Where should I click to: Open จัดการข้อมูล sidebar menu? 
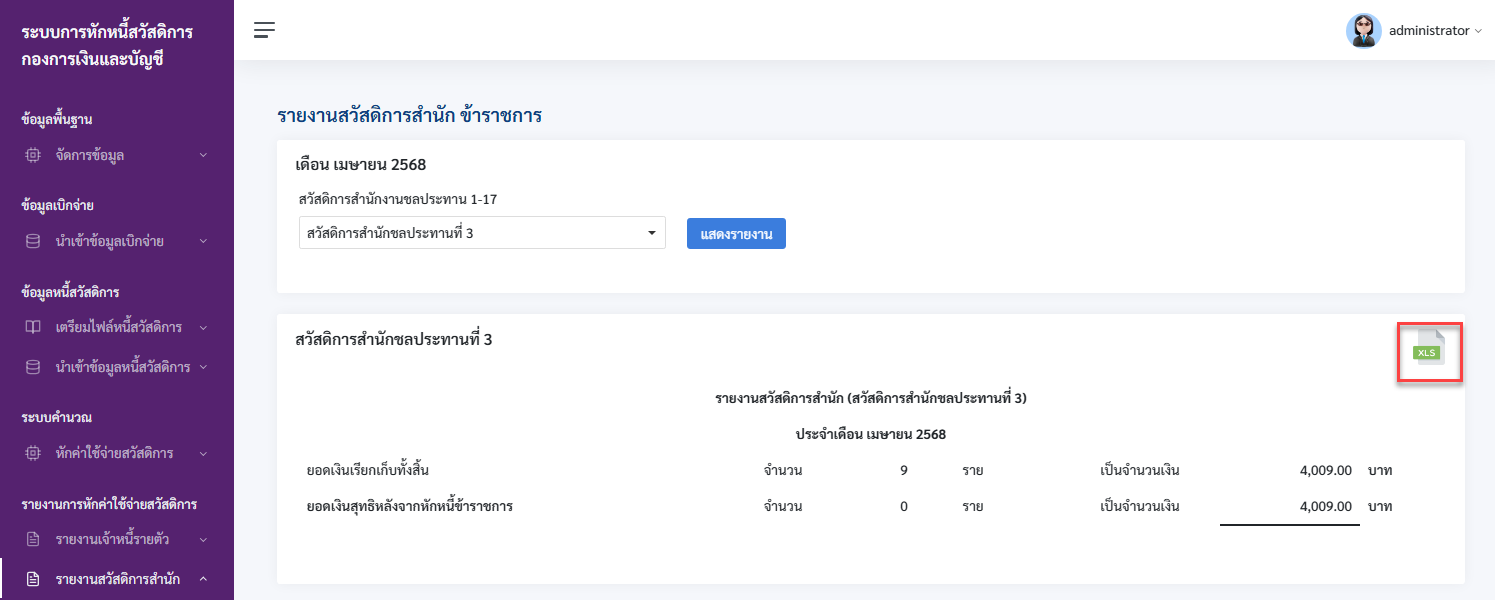(117, 155)
